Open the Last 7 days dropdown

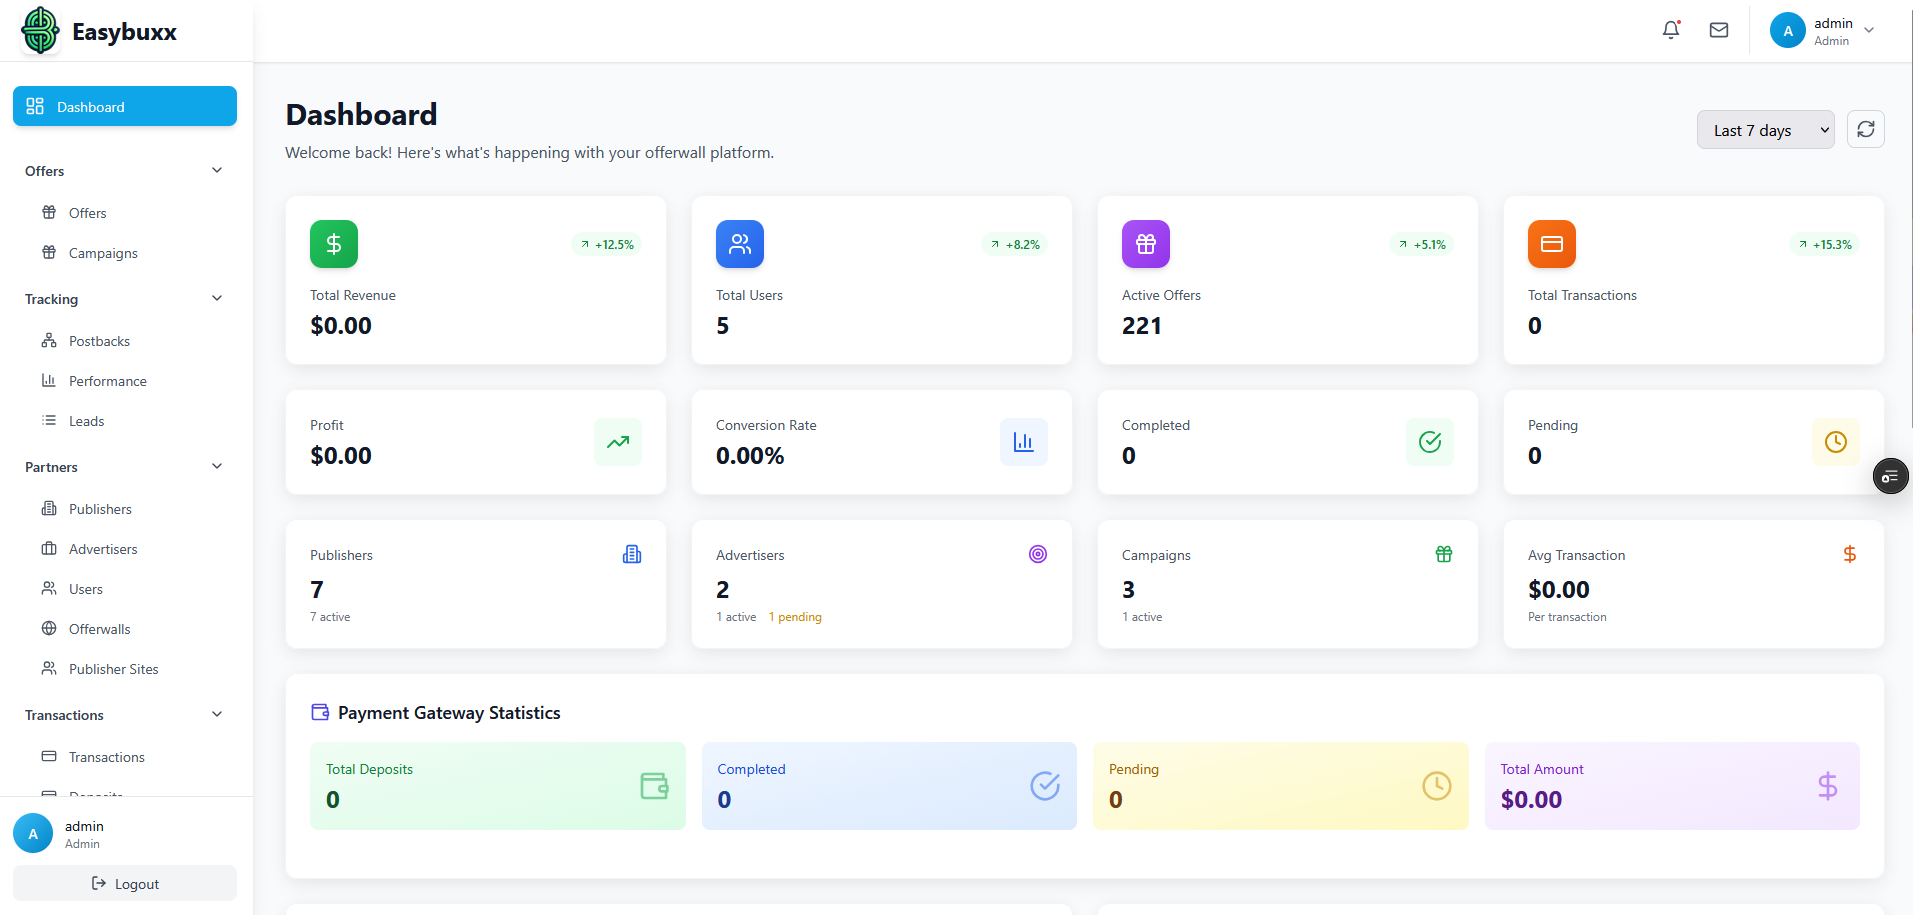[x=1765, y=130]
